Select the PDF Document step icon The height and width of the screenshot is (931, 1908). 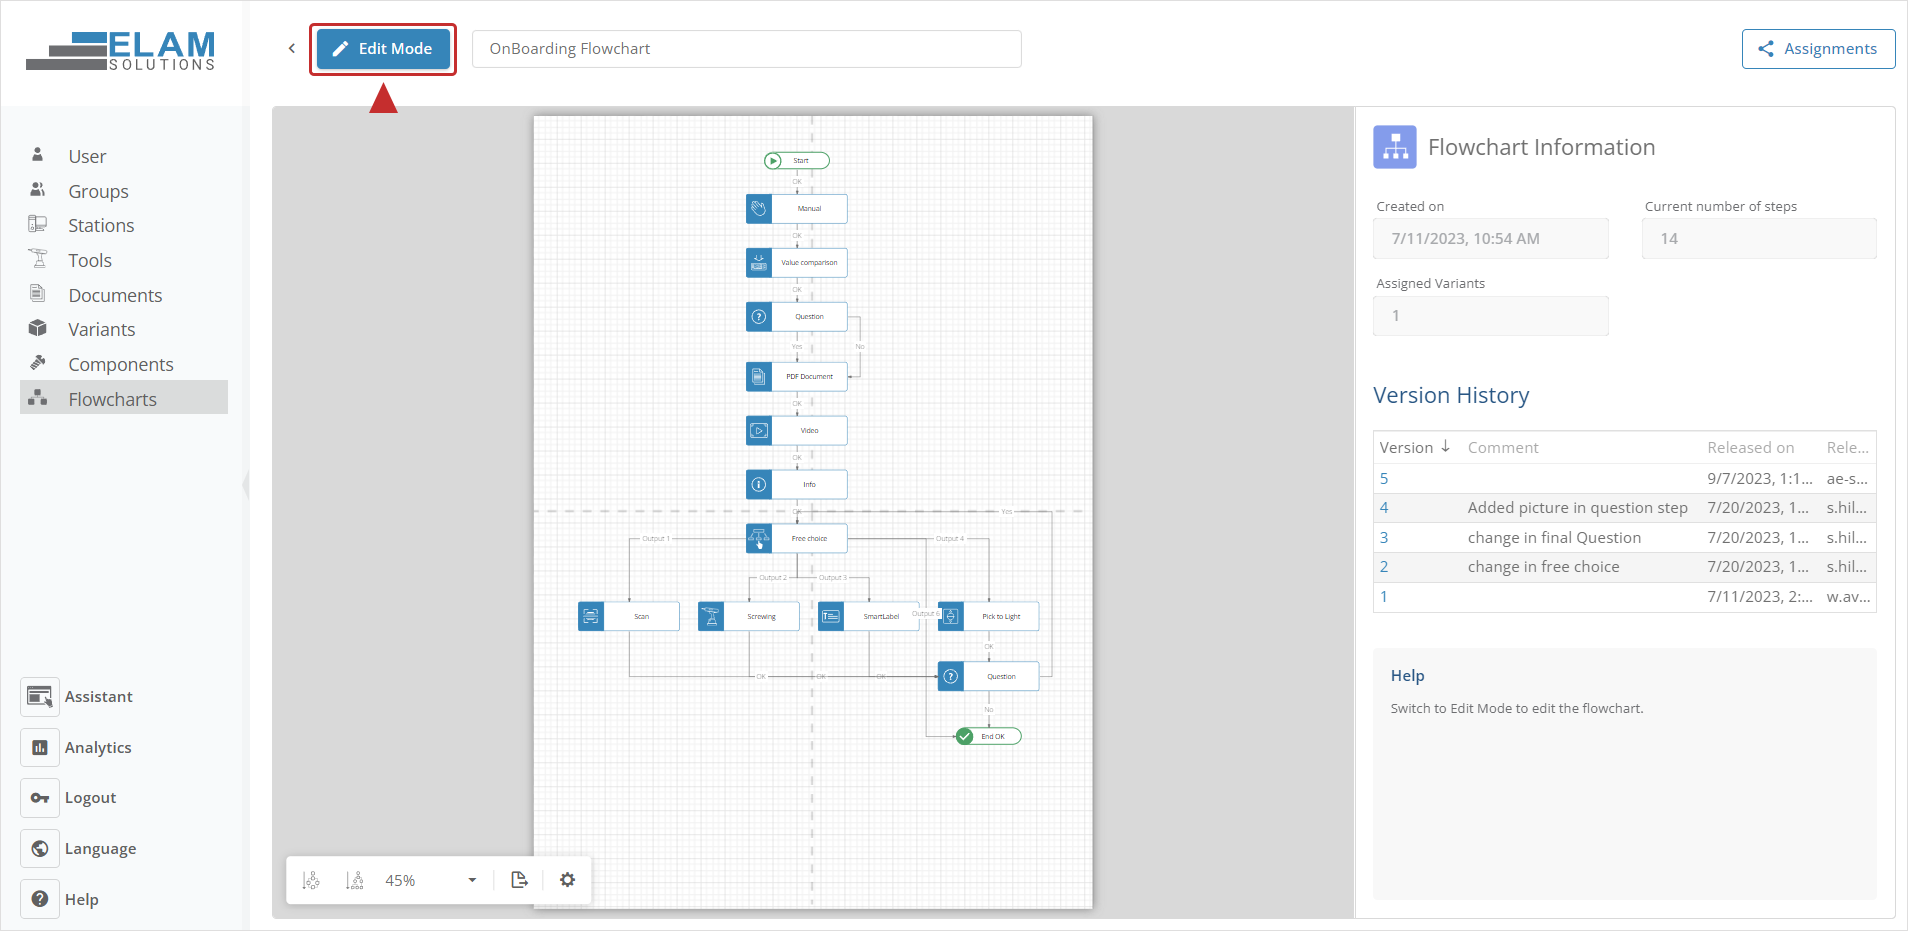tap(760, 376)
